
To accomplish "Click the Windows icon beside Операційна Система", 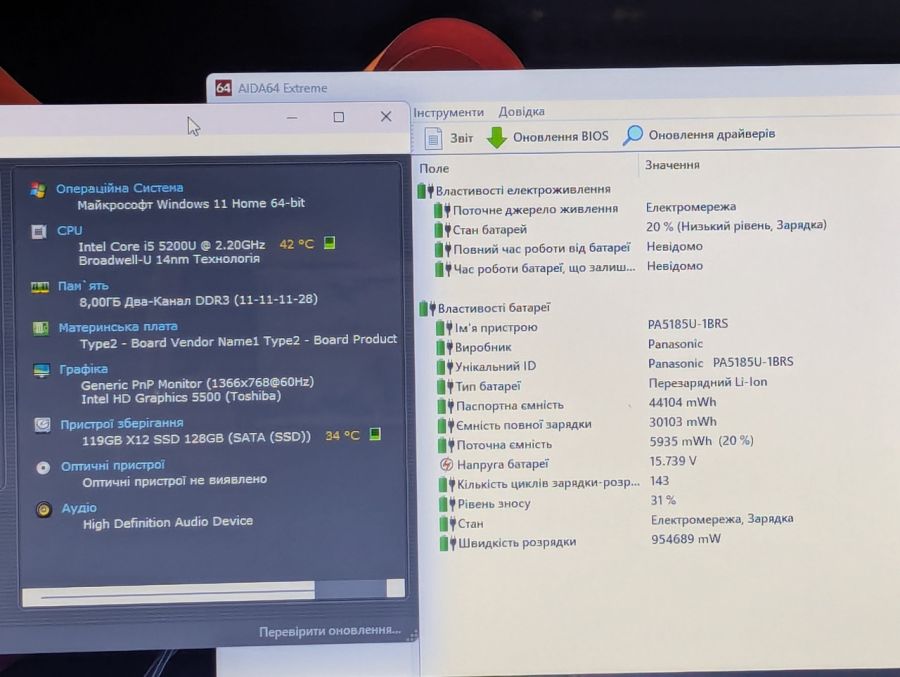I will 38,190.
